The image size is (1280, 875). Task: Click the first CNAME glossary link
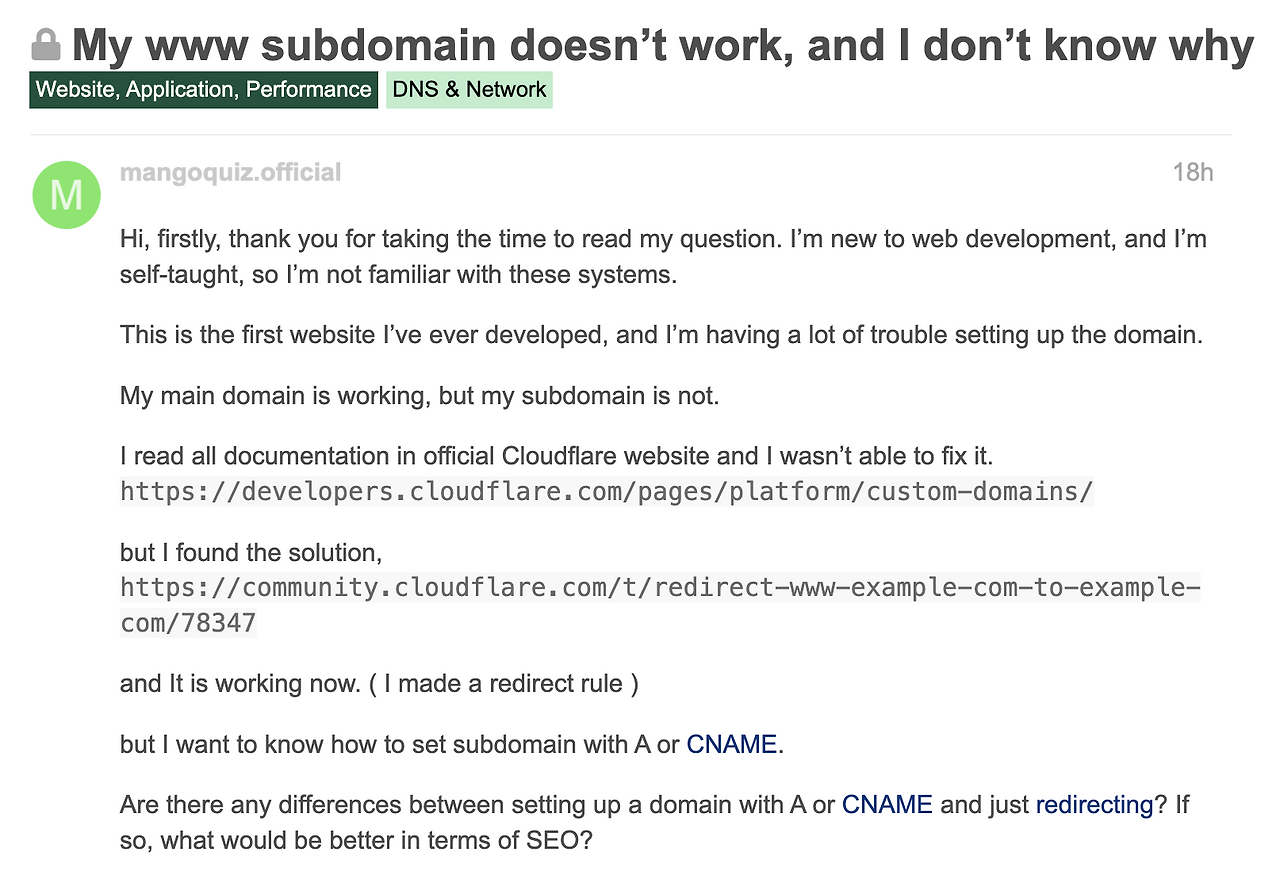[731, 744]
